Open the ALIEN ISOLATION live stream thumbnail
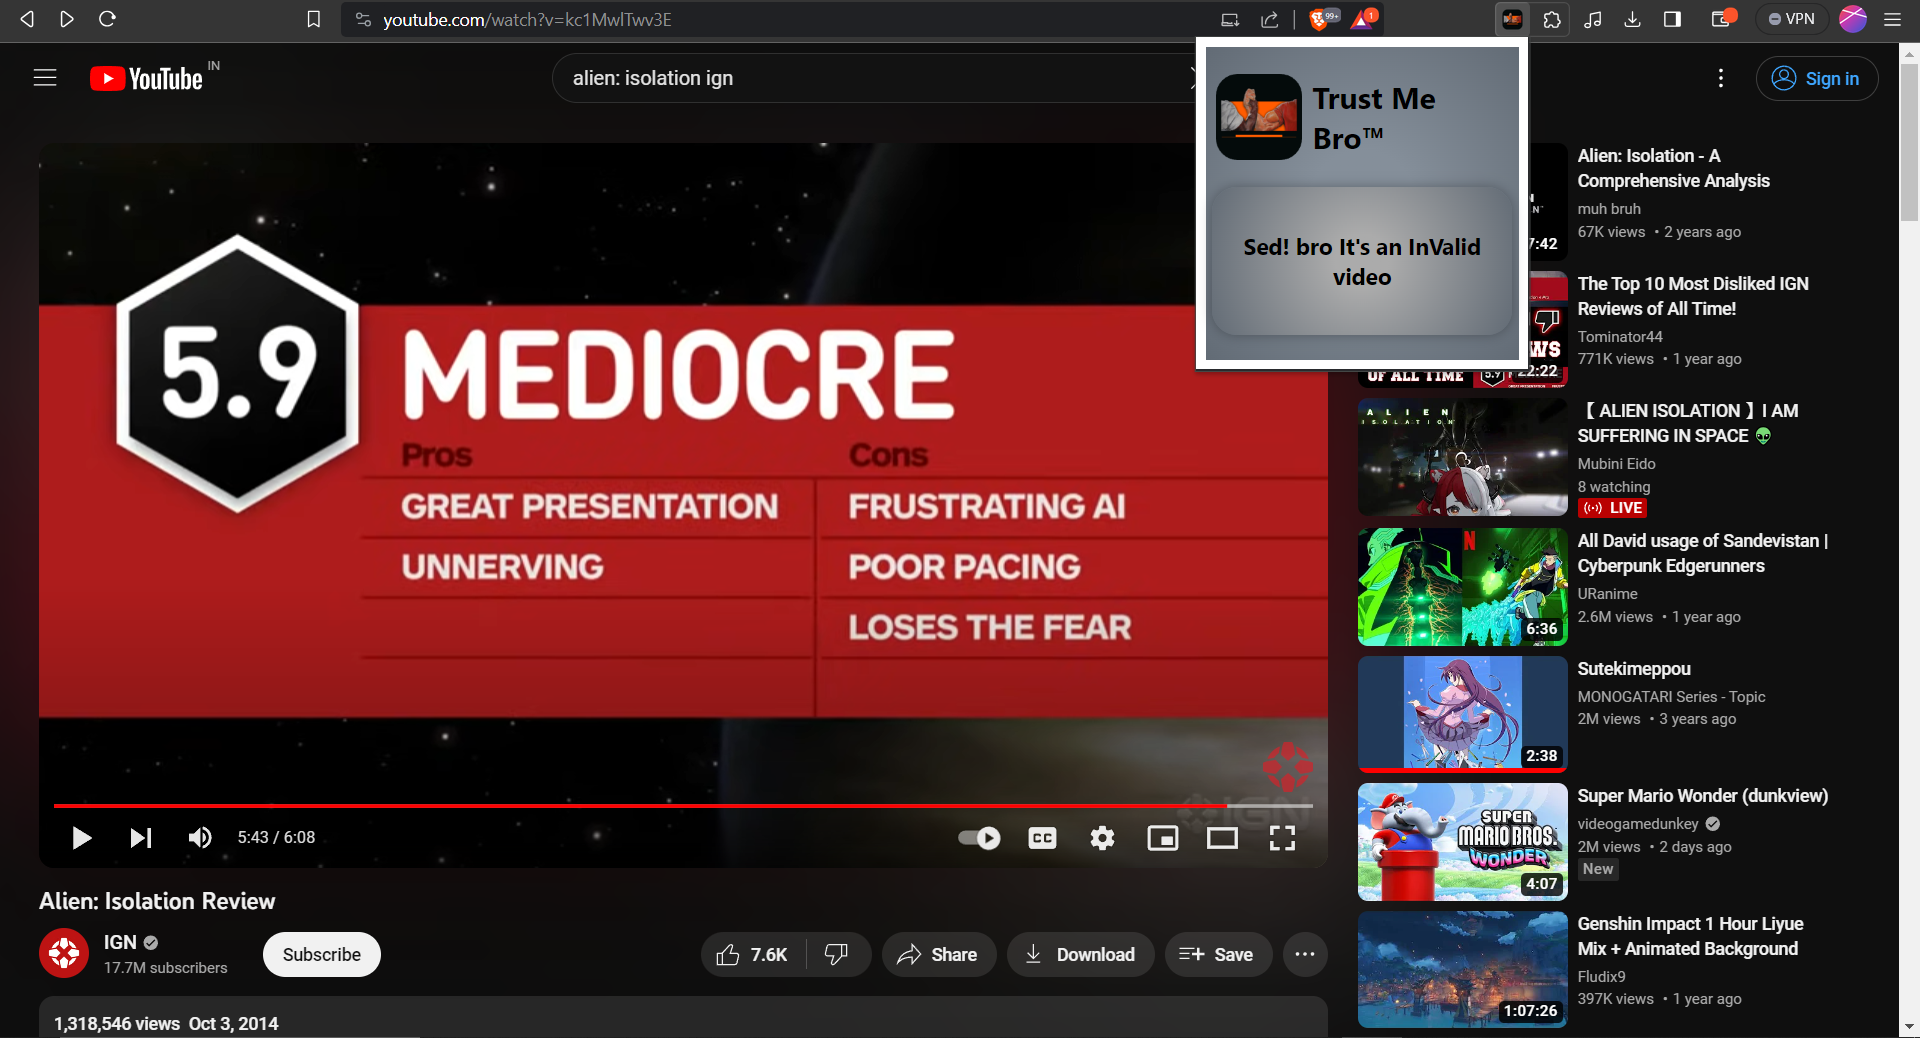The width and height of the screenshot is (1920, 1038). 1462,457
